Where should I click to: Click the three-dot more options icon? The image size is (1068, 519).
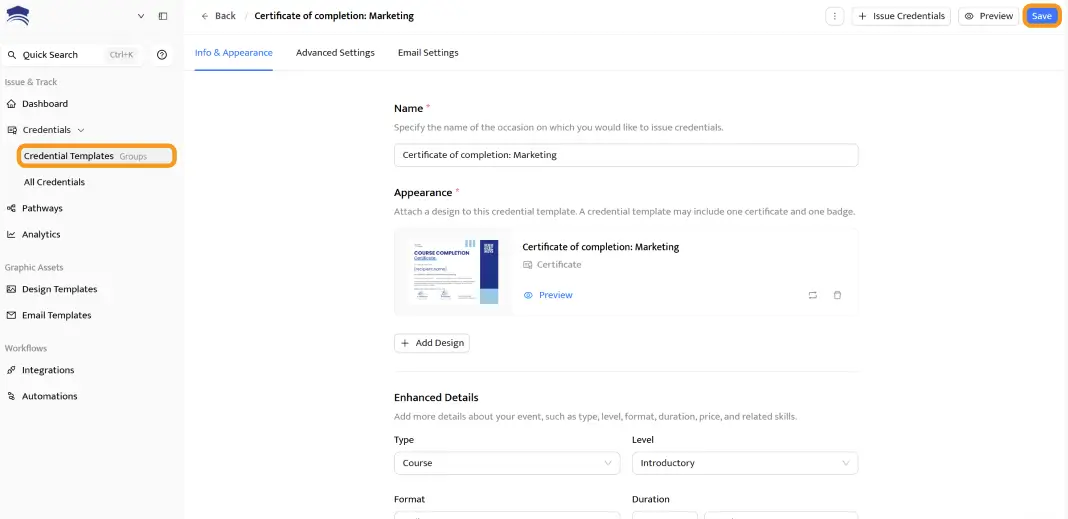(835, 16)
